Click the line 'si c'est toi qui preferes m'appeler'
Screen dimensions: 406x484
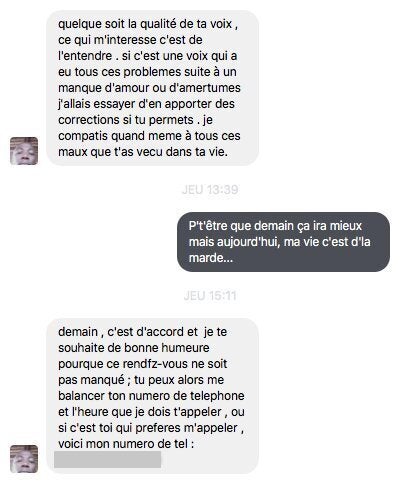pos(148,428)
